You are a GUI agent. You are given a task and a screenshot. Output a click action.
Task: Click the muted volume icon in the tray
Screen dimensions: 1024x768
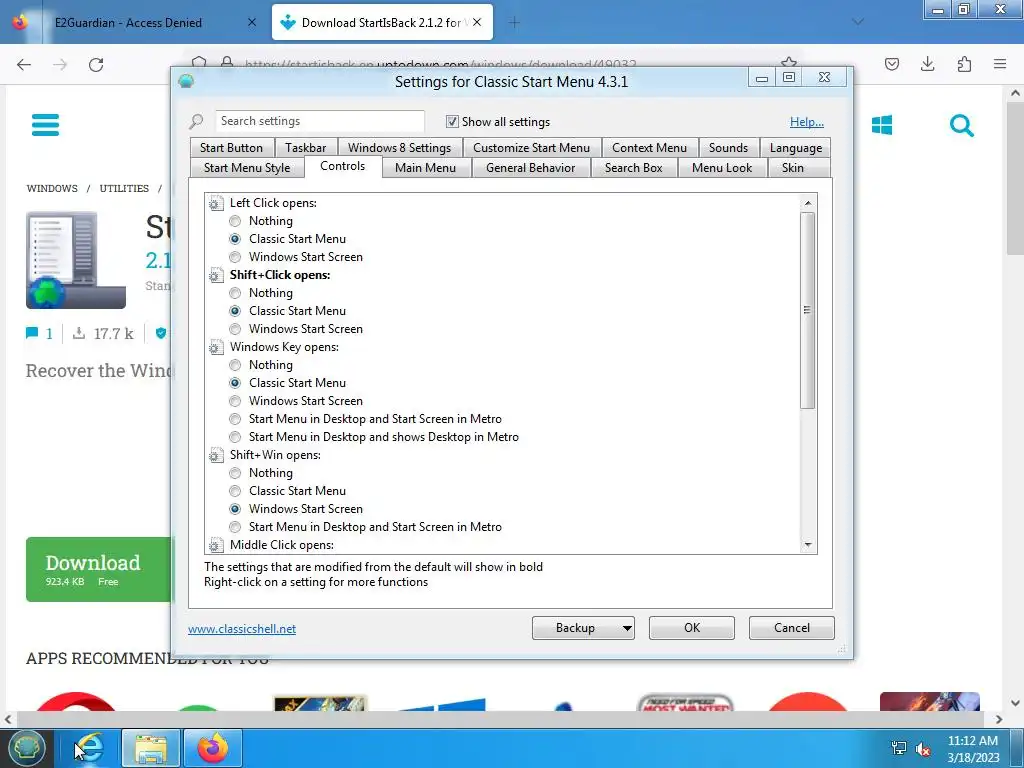pyautogui.click(x=923, y=748)
